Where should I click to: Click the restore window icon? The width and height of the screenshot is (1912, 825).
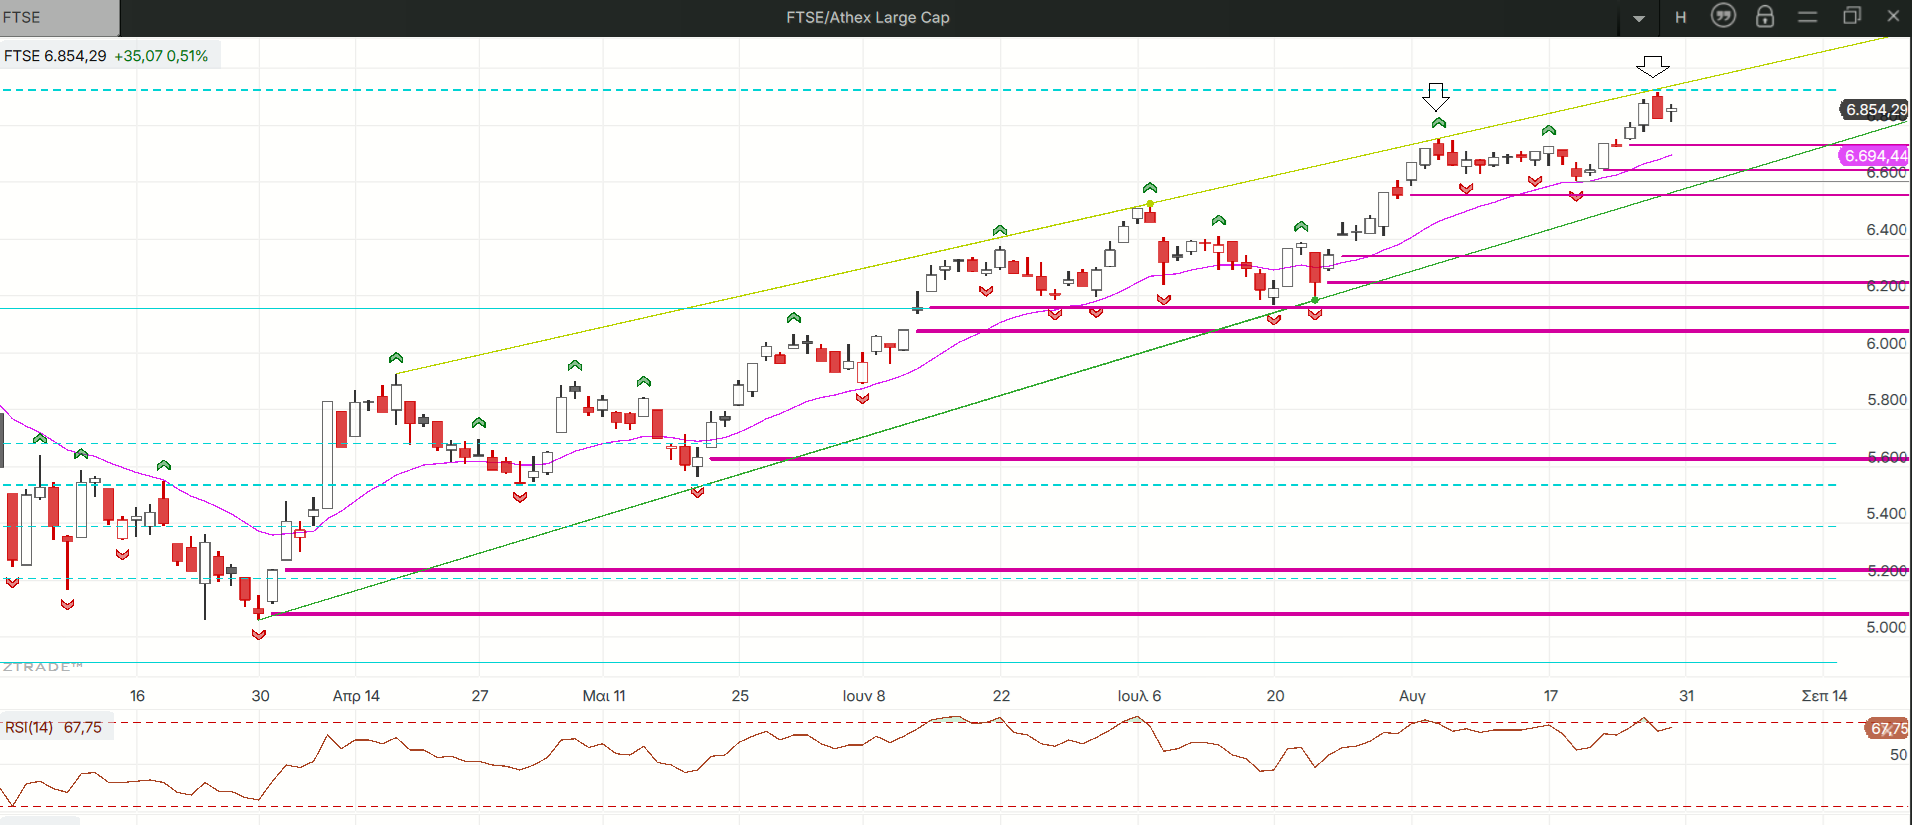pyautogui.click(x=1851, y=16)
